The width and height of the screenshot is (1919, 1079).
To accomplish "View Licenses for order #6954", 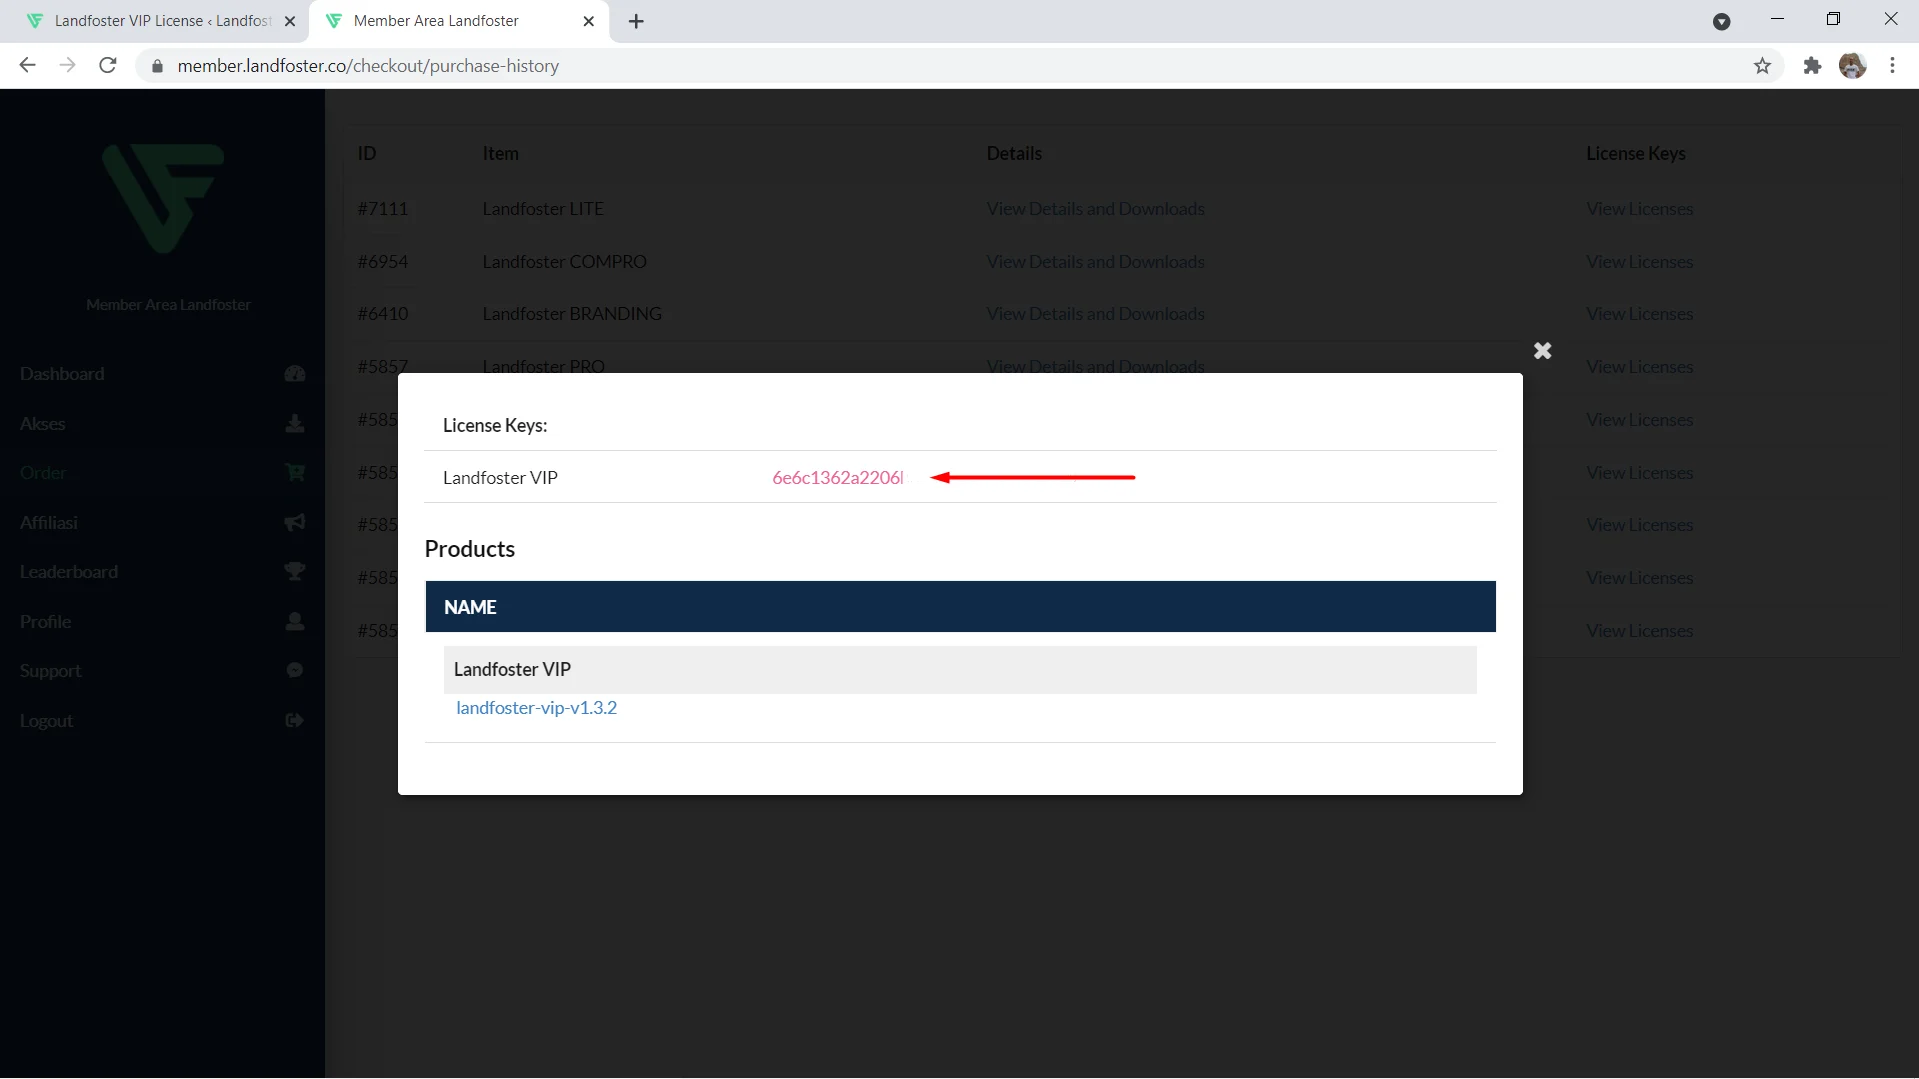I will click(1639, 261).
